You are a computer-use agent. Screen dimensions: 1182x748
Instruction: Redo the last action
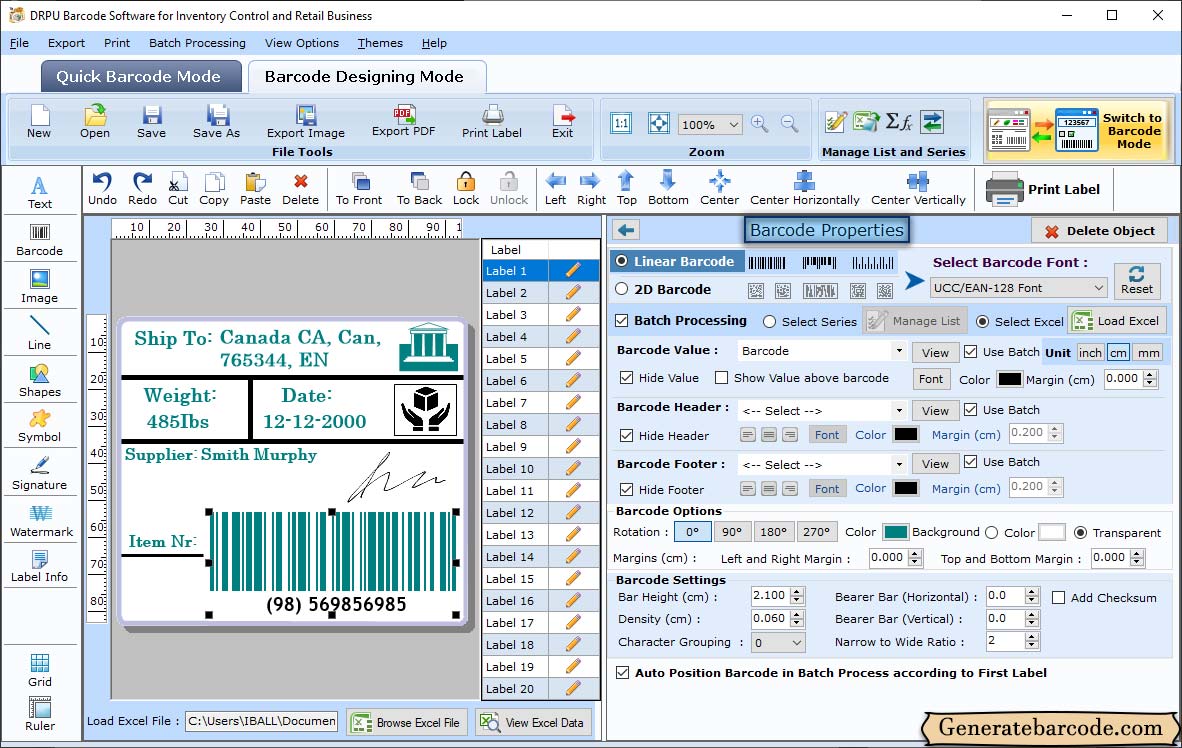tap(142, 189)
